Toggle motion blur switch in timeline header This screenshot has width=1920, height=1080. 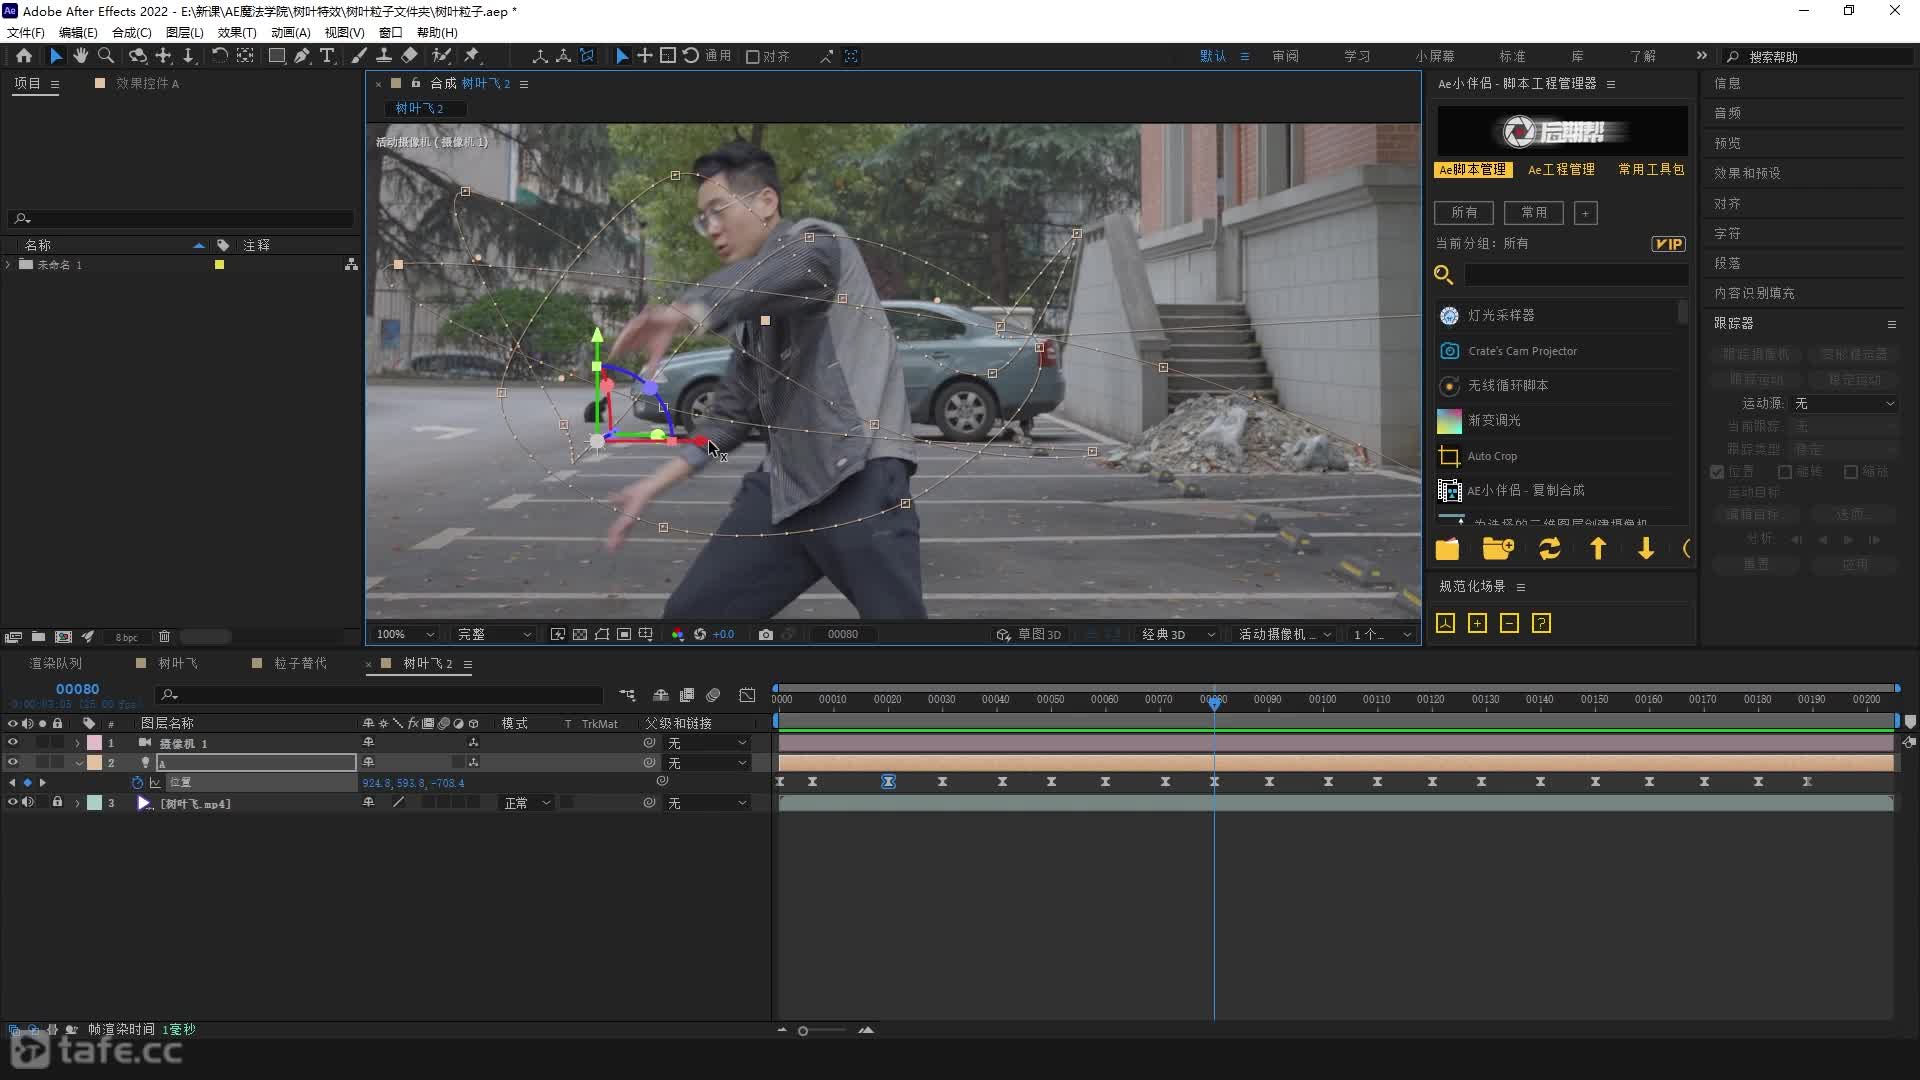pyautogui.click(x=713, y=695)
